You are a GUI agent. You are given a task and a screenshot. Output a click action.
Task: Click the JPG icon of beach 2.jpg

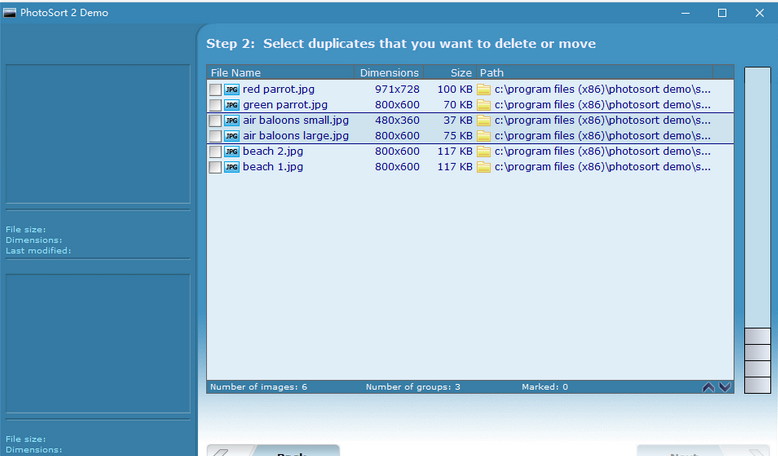[232, 151]
